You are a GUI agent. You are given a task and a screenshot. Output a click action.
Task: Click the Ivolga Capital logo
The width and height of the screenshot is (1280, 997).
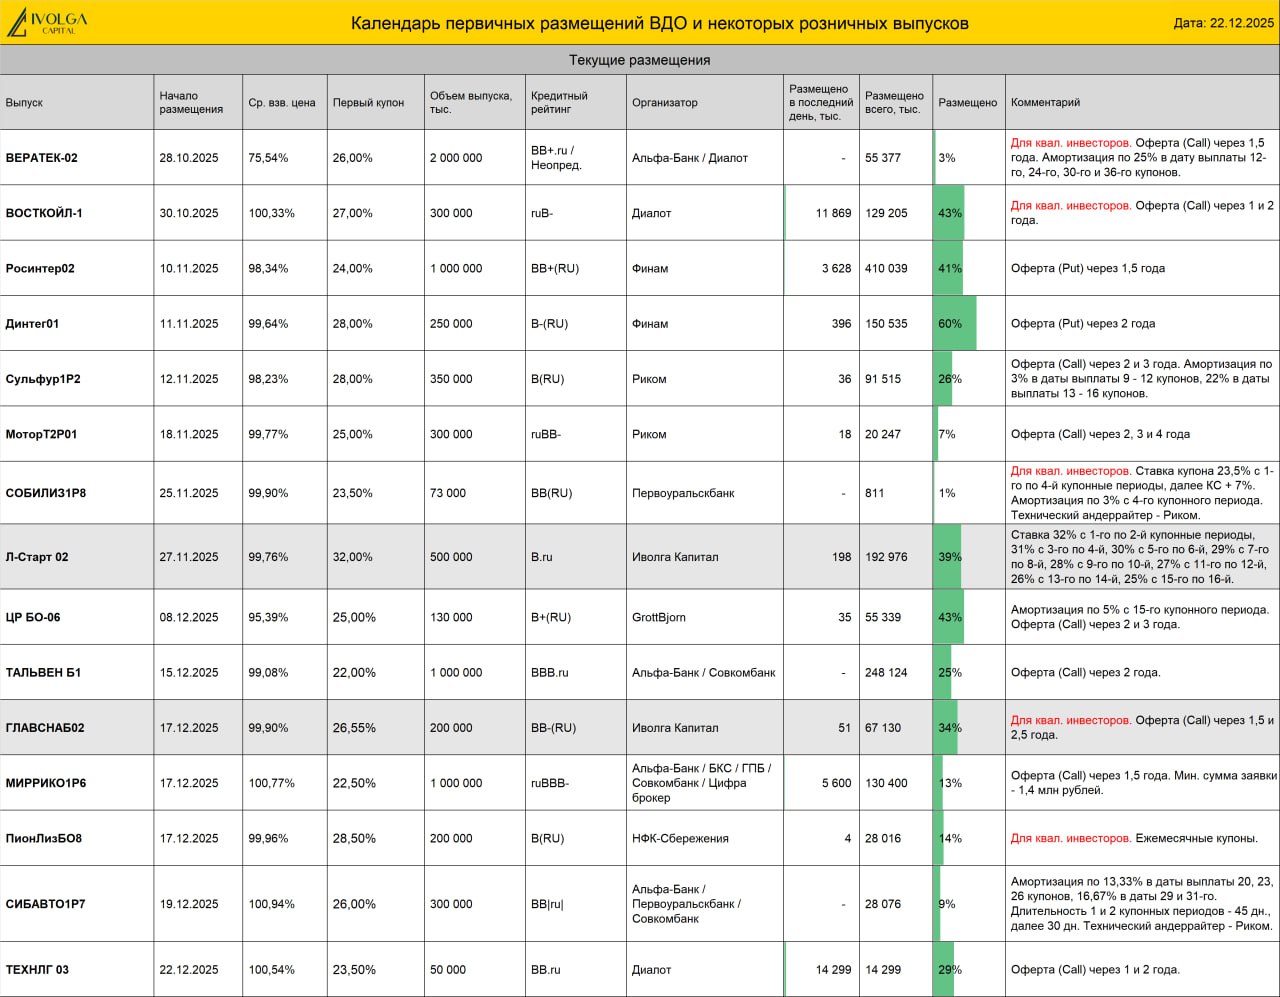(47, 22)
